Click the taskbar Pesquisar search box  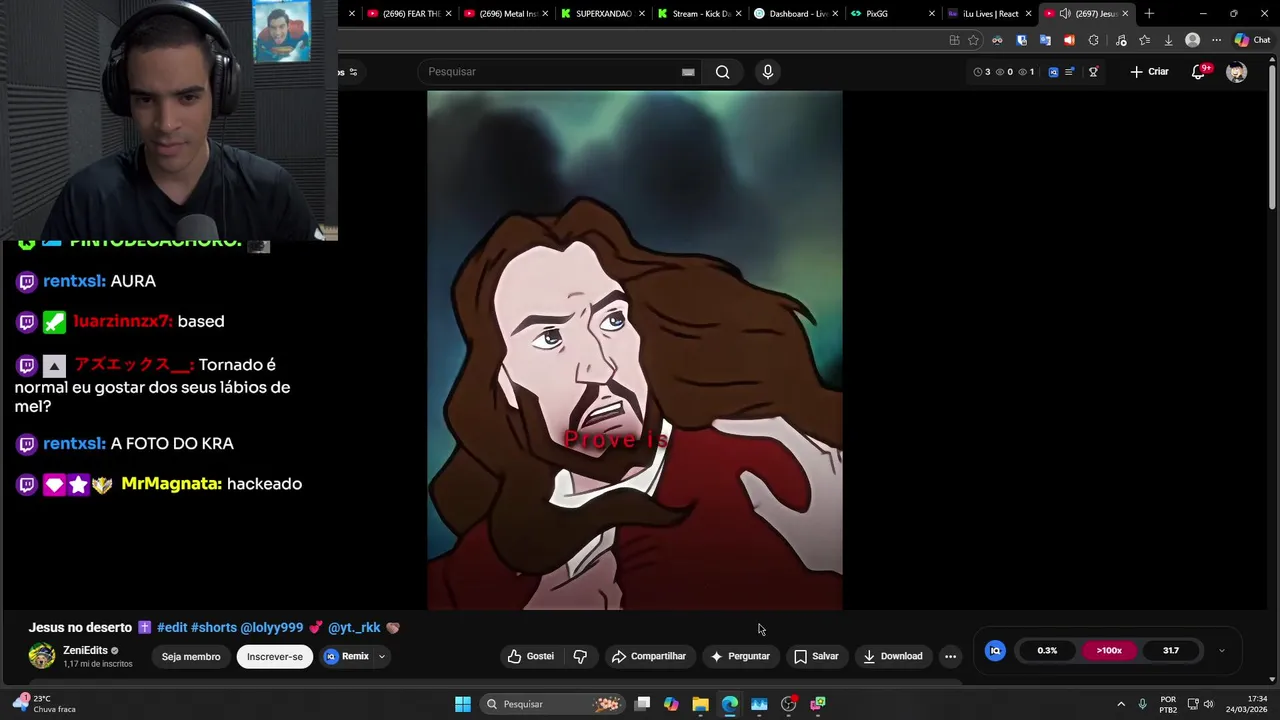tap(552, 704)
